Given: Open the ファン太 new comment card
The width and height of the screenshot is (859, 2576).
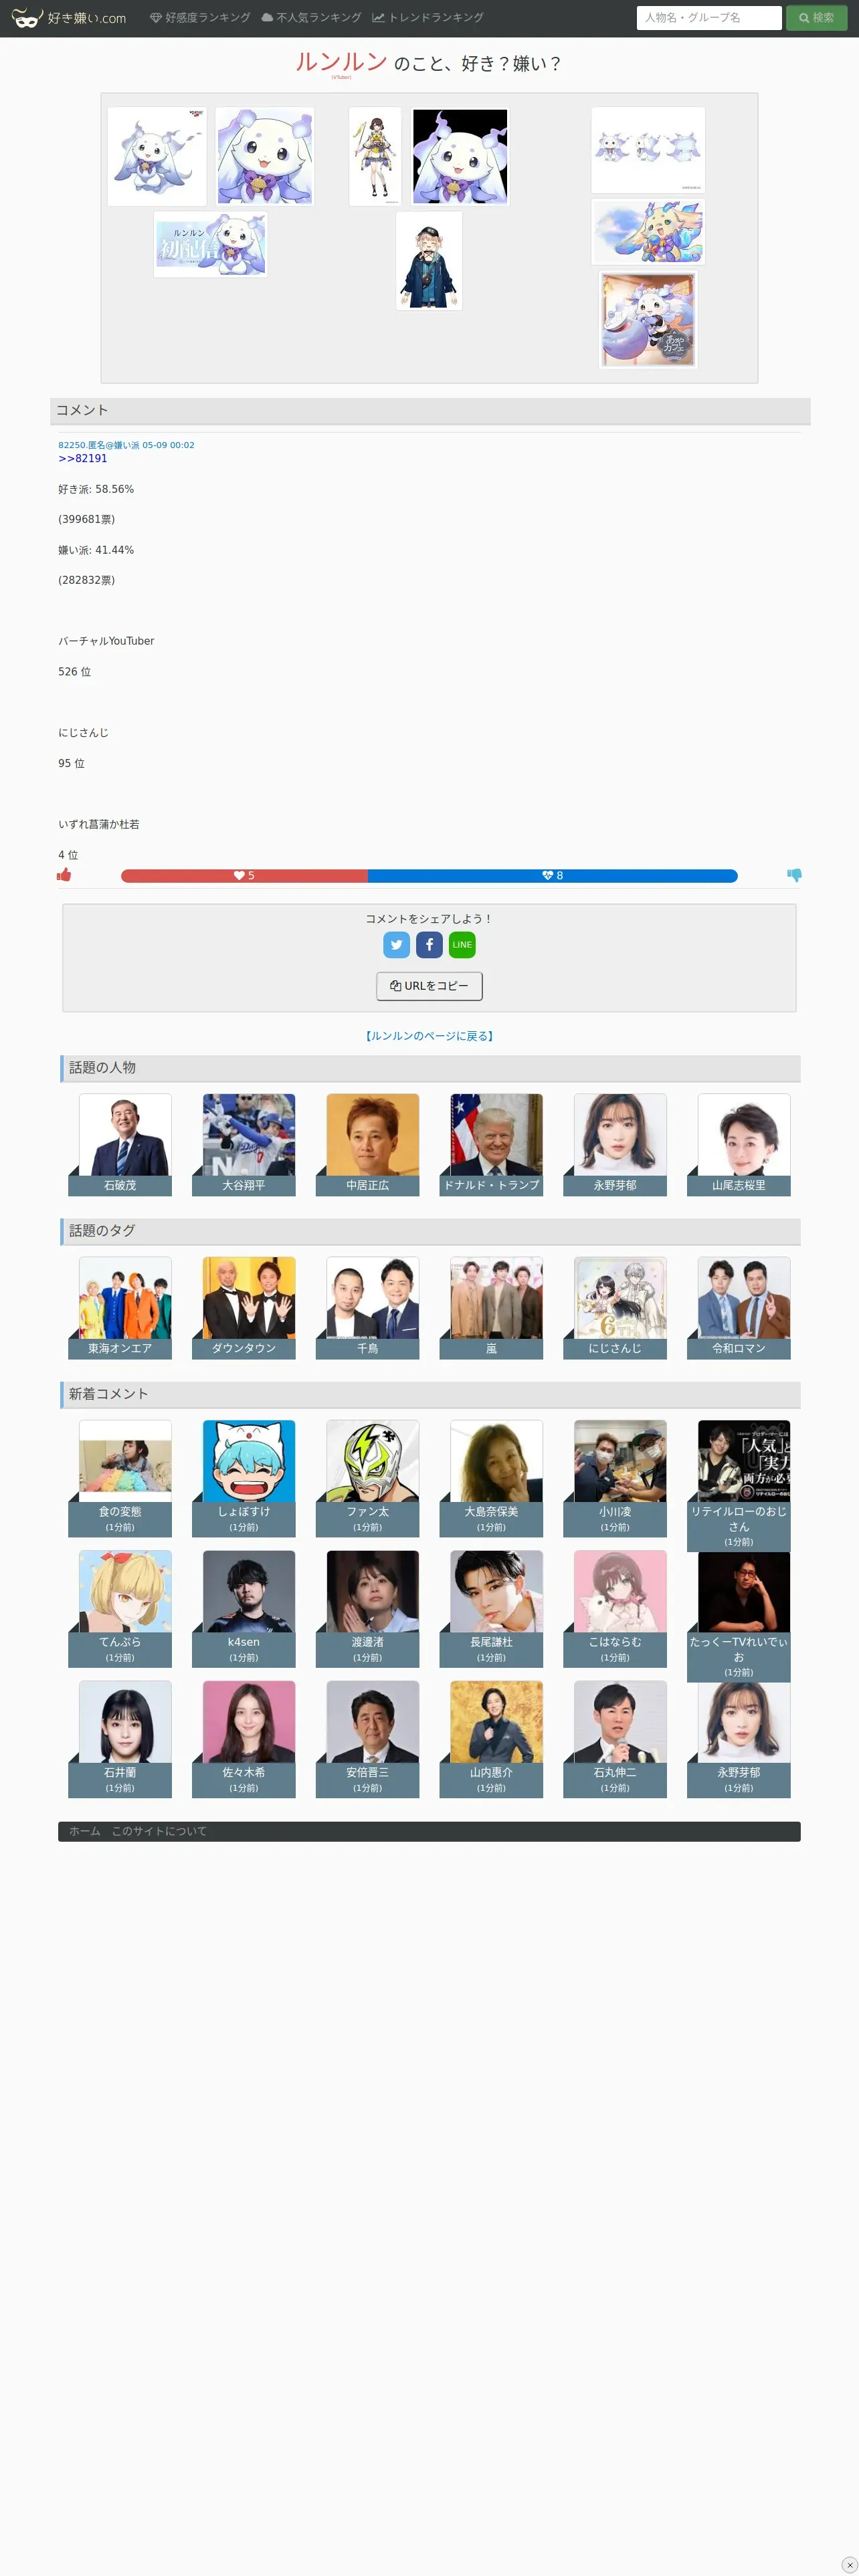Looking at the screenshot, I should pos(368,1478).
